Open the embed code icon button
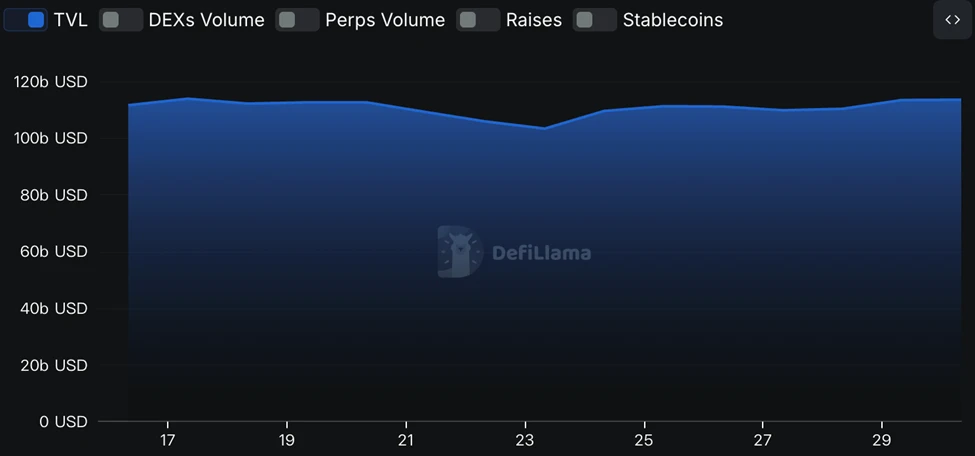 coord(951,20)
